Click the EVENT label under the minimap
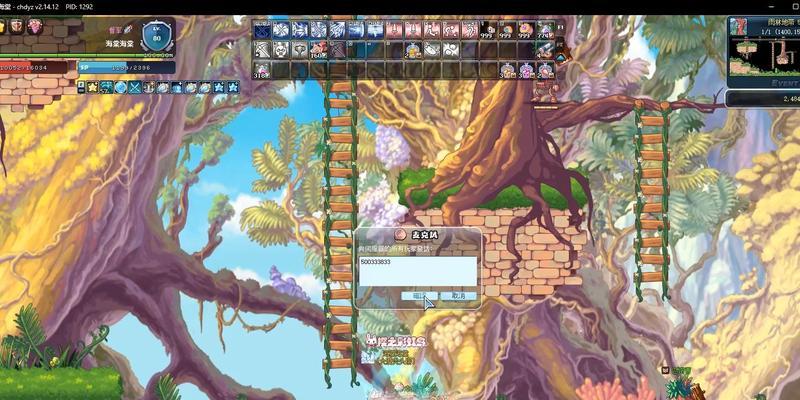Viewport: 800px width, 400px height. (785, 83)
